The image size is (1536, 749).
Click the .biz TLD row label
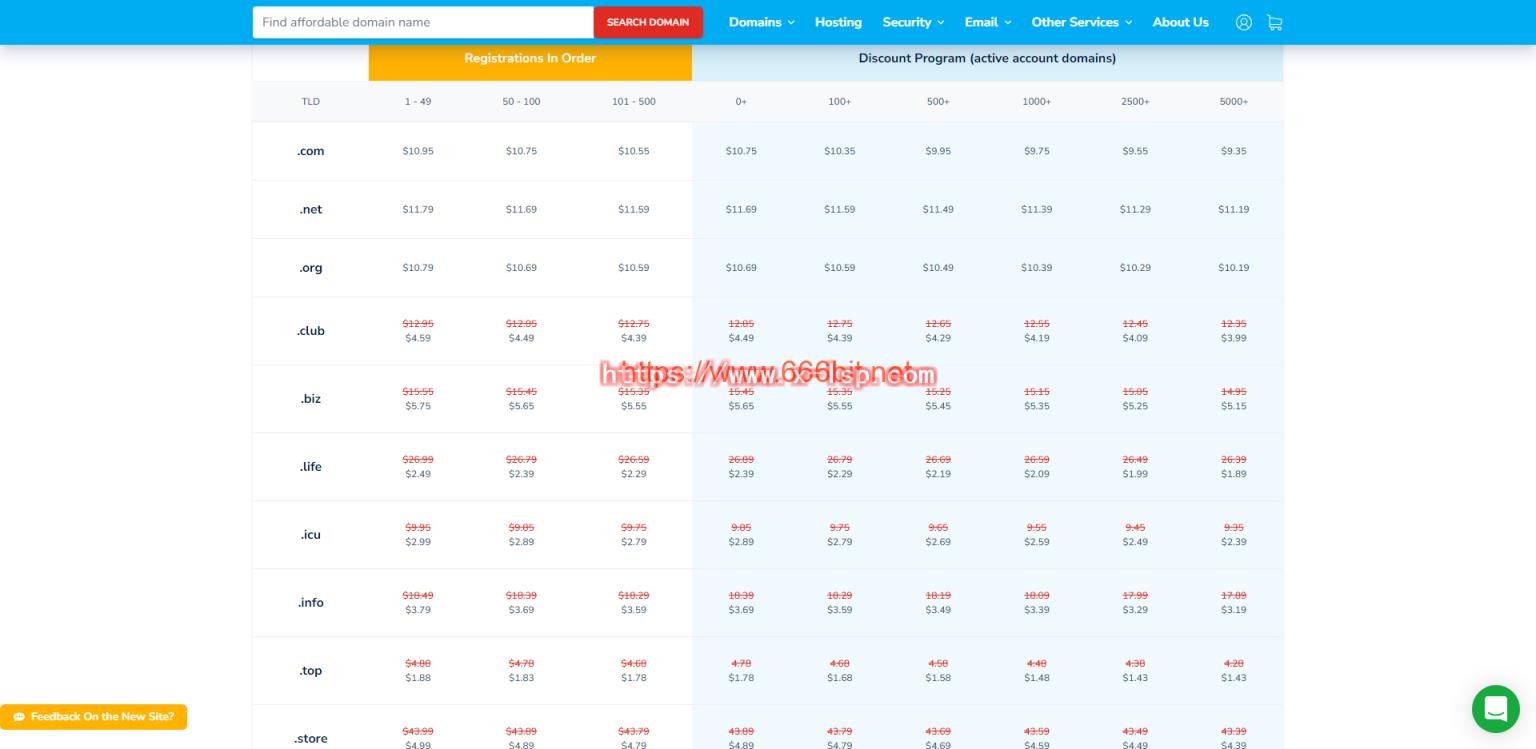311,399
